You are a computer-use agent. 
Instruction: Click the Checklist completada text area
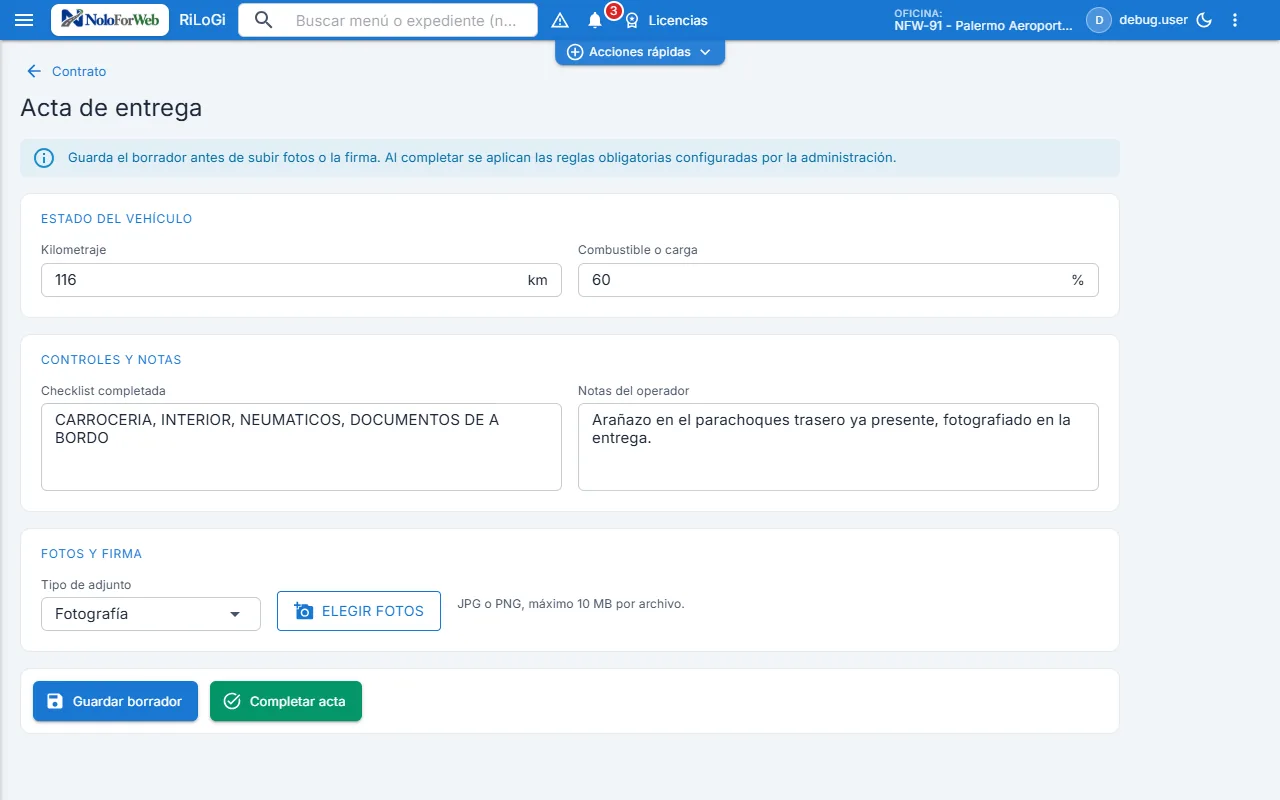301,447
